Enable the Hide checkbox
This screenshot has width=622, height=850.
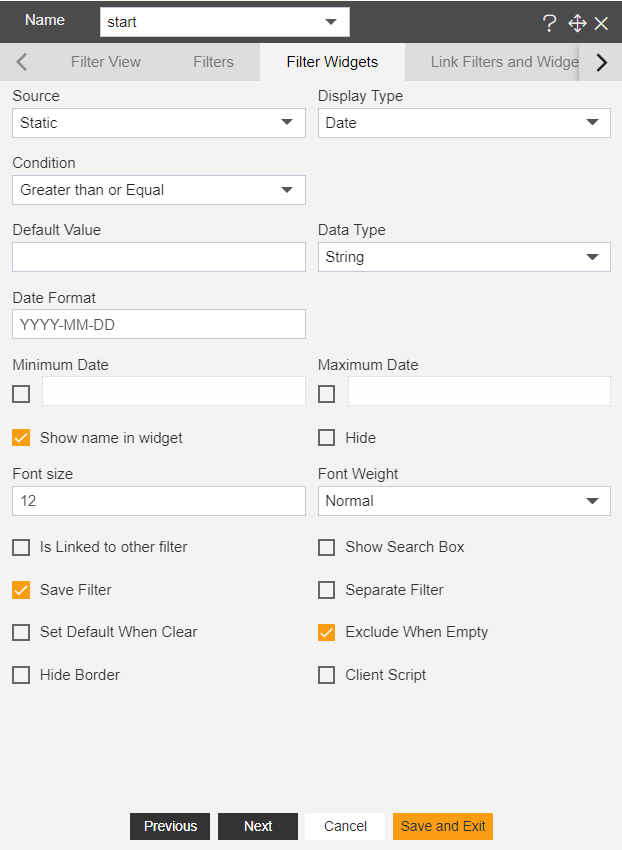point(326,437)
